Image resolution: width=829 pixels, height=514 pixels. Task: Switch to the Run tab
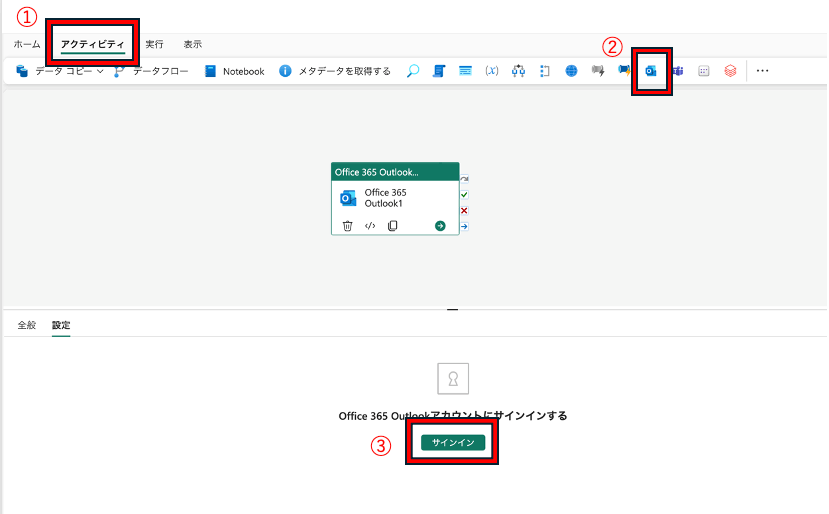(154, 44)
